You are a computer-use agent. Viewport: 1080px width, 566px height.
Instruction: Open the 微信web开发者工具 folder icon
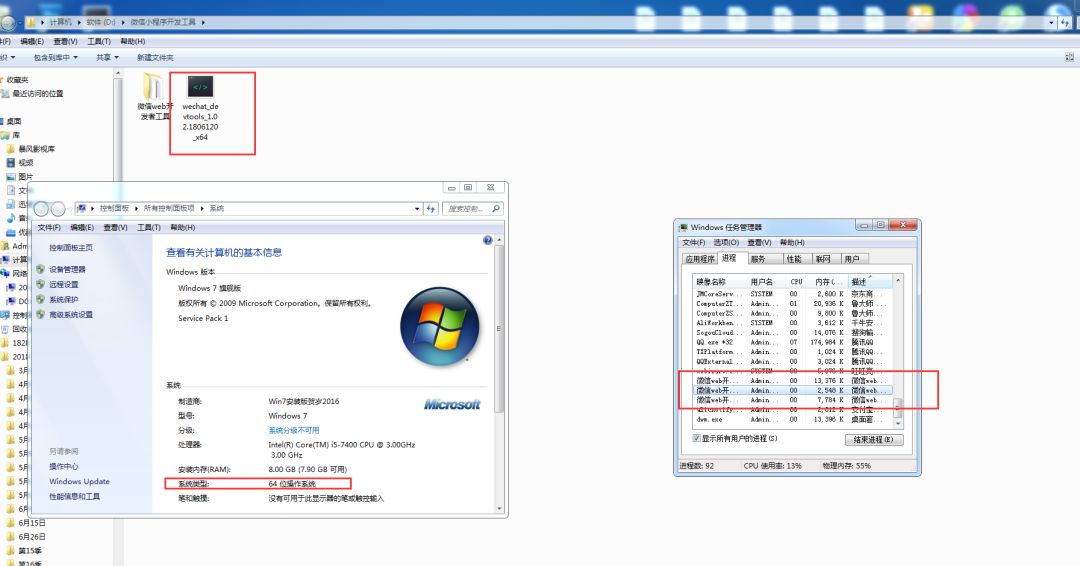[152, 86]
